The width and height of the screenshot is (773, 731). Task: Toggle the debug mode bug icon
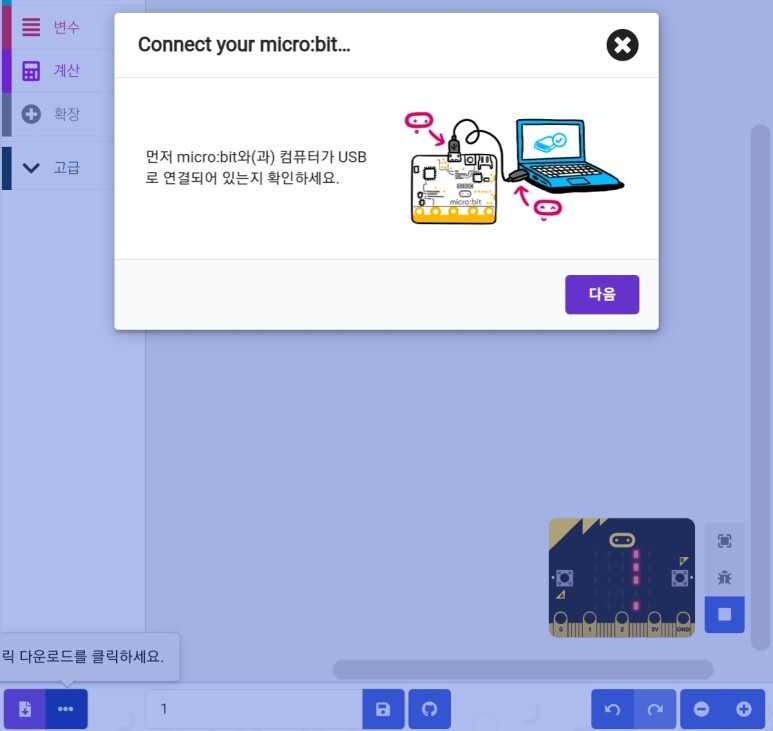click(724, 578)
